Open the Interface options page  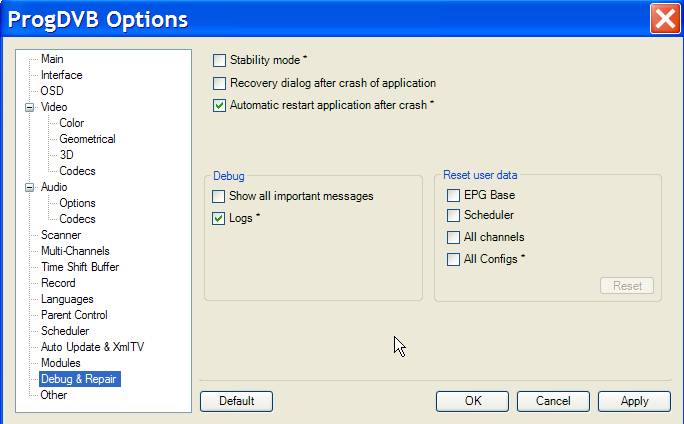(62, 75)
